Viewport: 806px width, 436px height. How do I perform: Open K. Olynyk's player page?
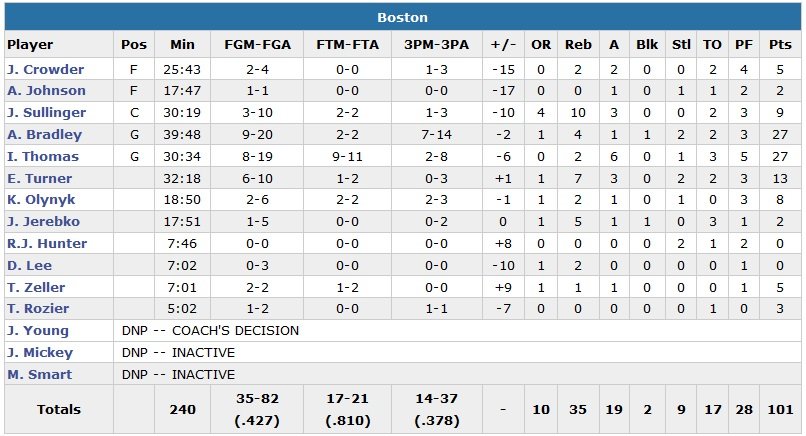click(42, 200)
